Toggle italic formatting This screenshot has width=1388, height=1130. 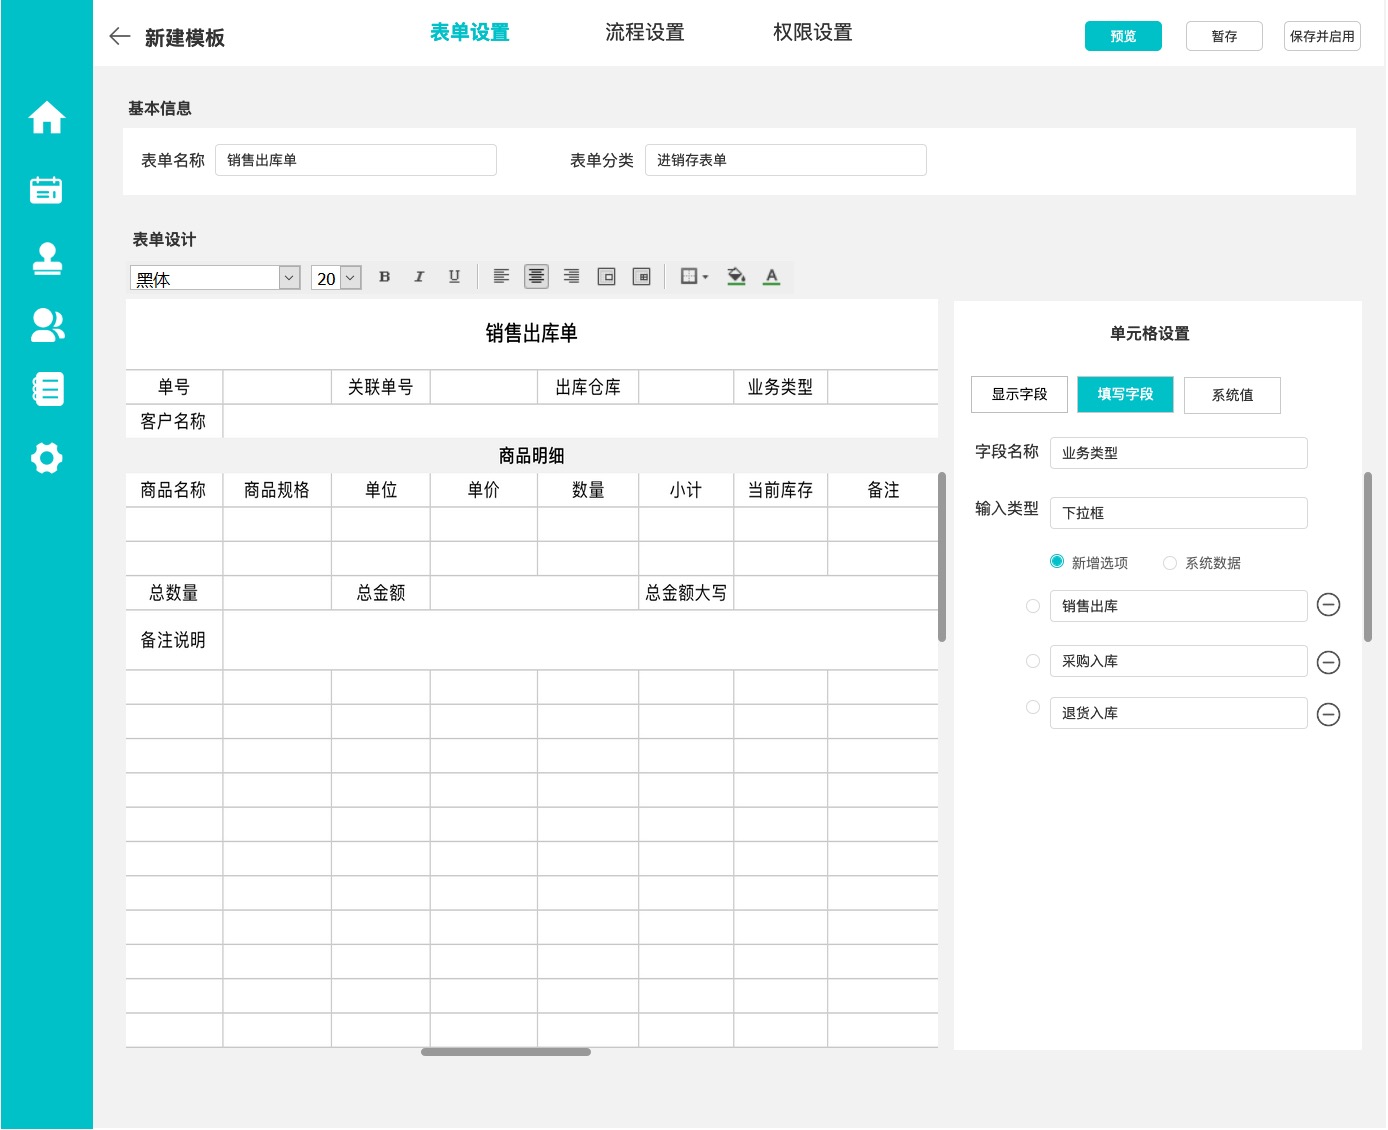pyautogui.click(x=419, y=277)
